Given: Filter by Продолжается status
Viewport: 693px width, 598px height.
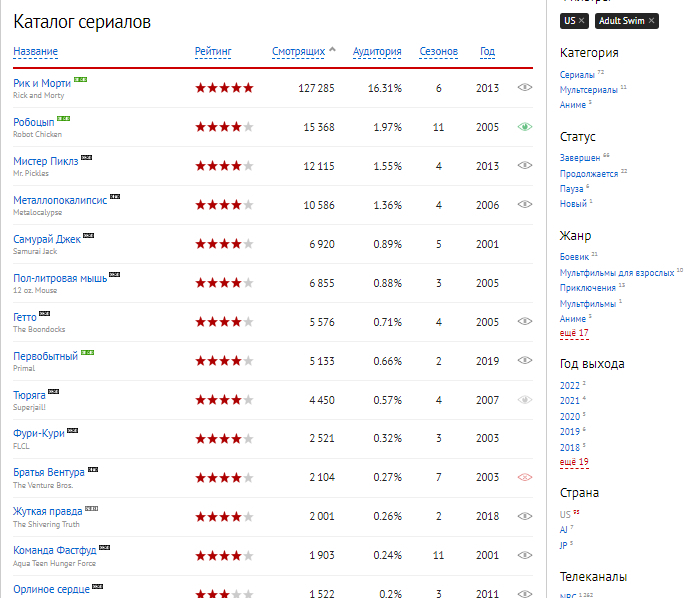Looking at the screenshot, I should pos(589,174).
